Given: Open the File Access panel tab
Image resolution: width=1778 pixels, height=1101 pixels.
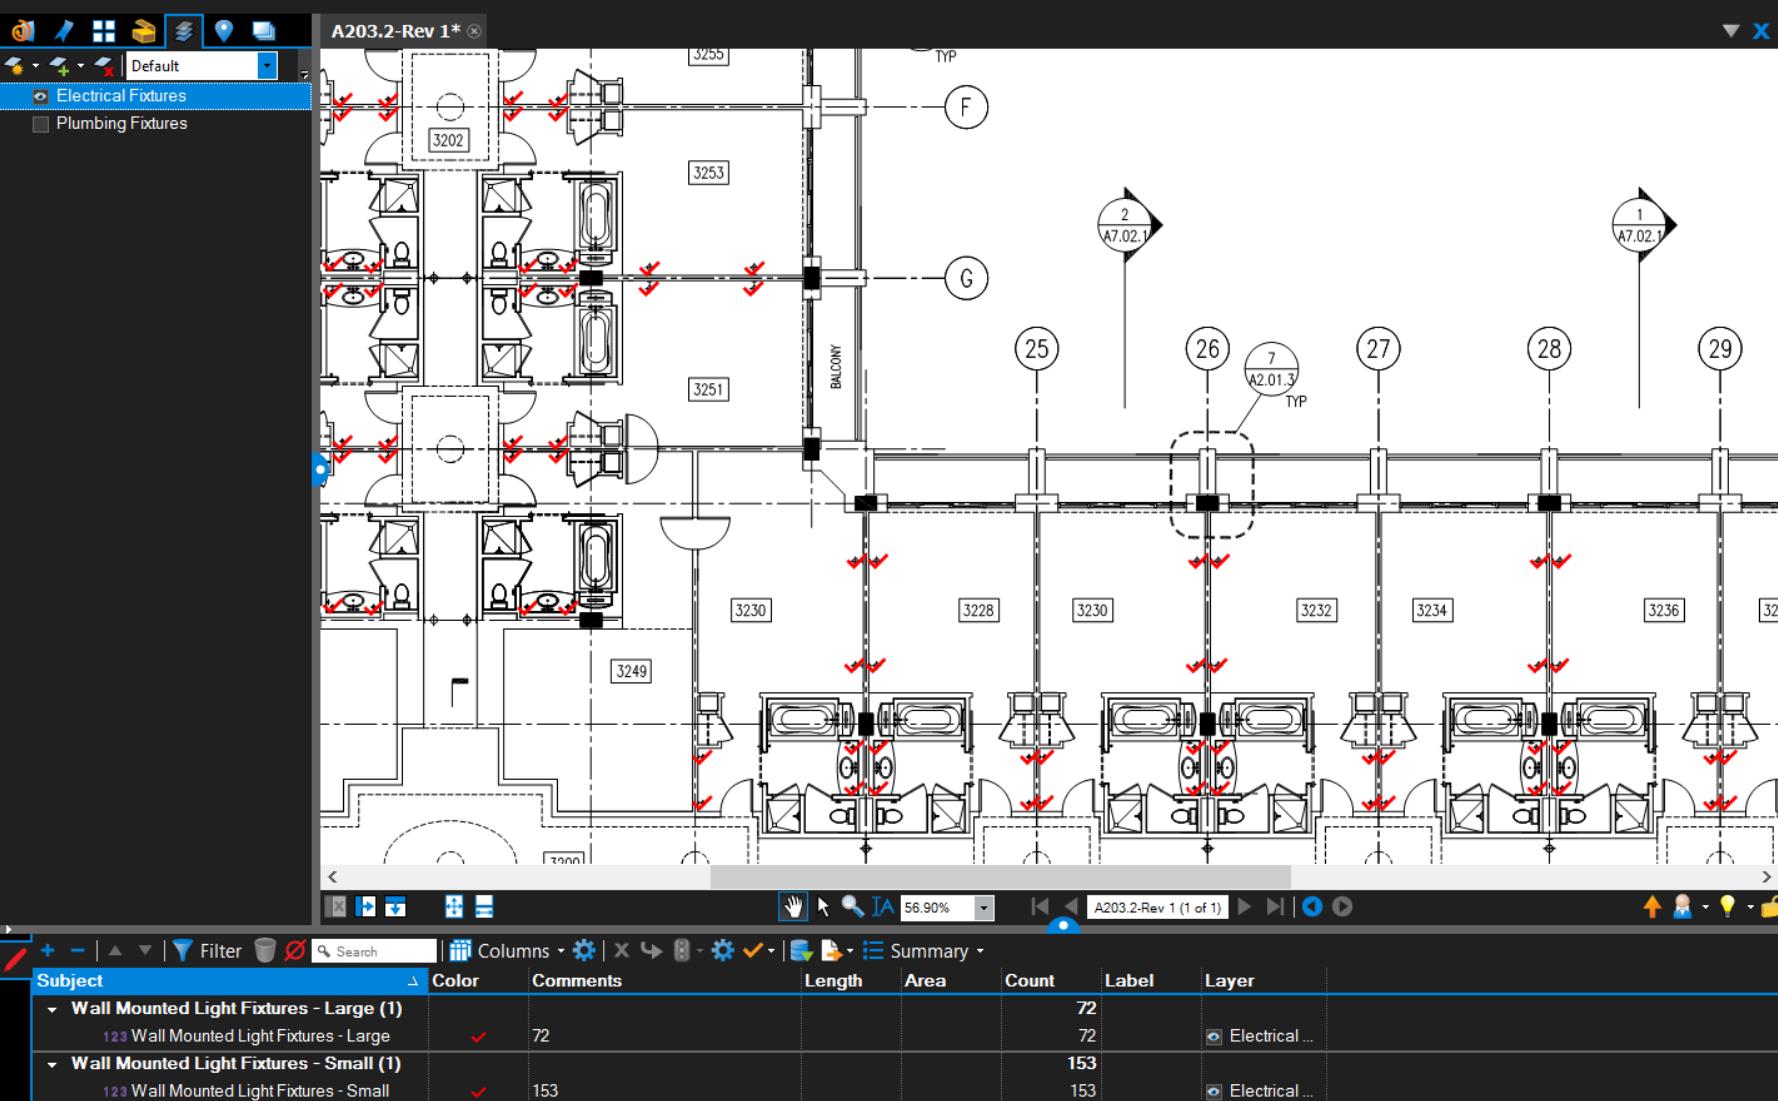Looking at the screenshot, I should click(x=22, y=31).
